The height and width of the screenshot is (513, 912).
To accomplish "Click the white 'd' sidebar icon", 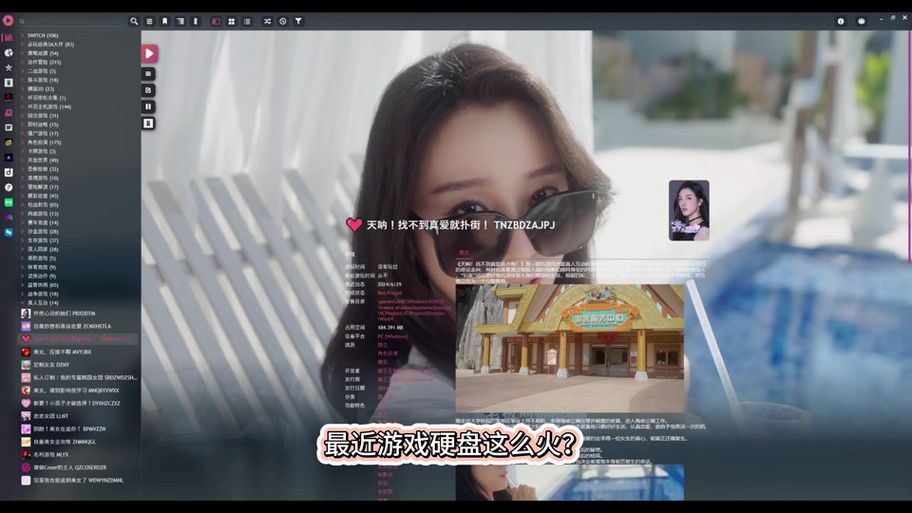I will (8, 172).
